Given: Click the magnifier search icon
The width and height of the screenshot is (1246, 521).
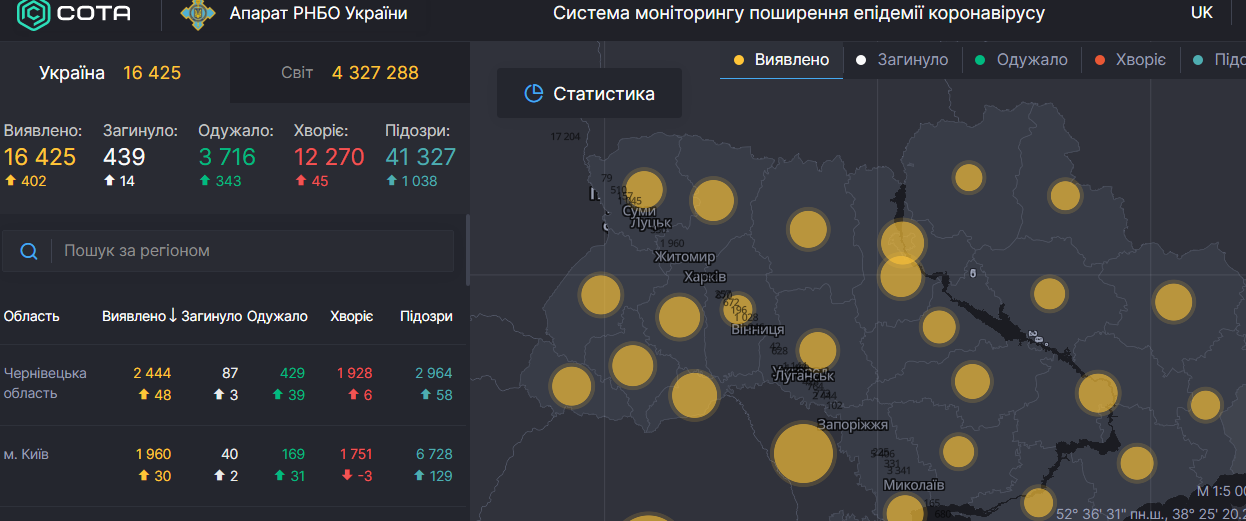Looking at the screenshot, I should (30, 251).
